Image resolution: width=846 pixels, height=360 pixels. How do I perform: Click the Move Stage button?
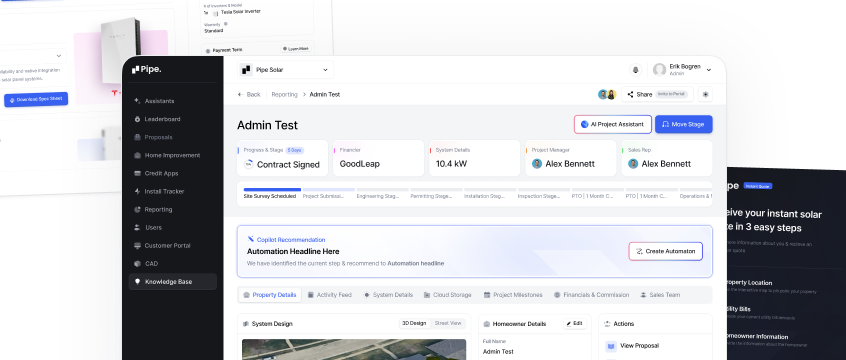click(684, 124)
